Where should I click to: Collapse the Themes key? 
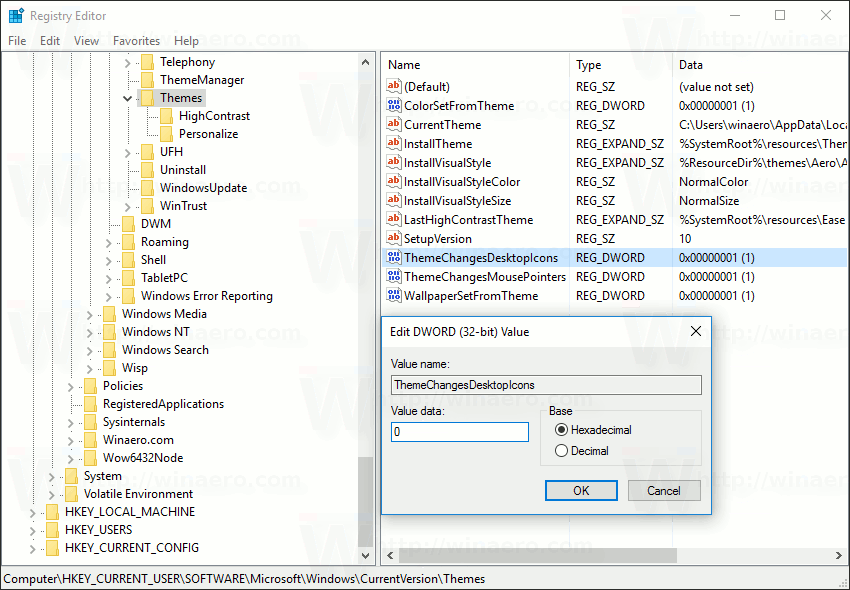tap(127, 97)
